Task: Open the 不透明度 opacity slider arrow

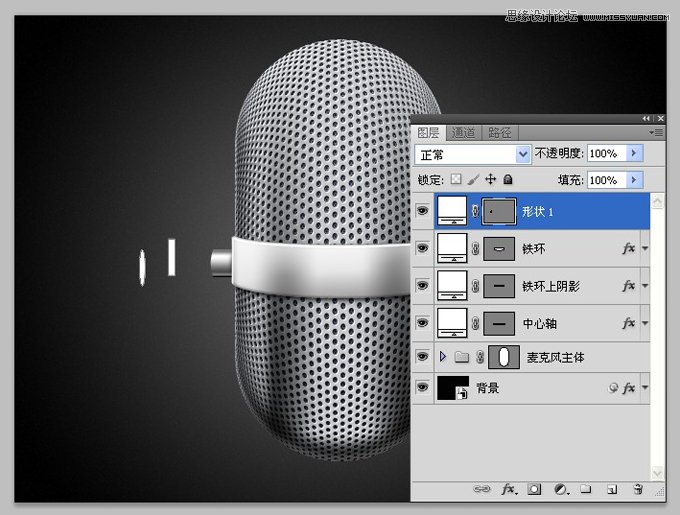Action: (634, 153)
